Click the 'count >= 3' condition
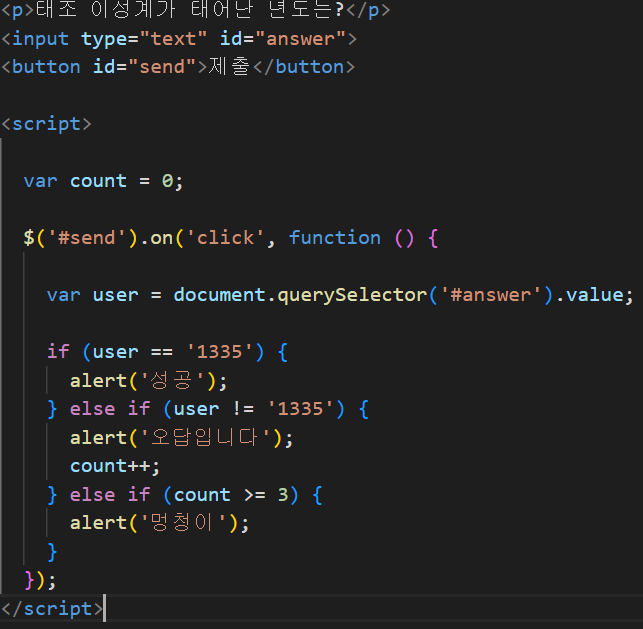 [231, 495]
